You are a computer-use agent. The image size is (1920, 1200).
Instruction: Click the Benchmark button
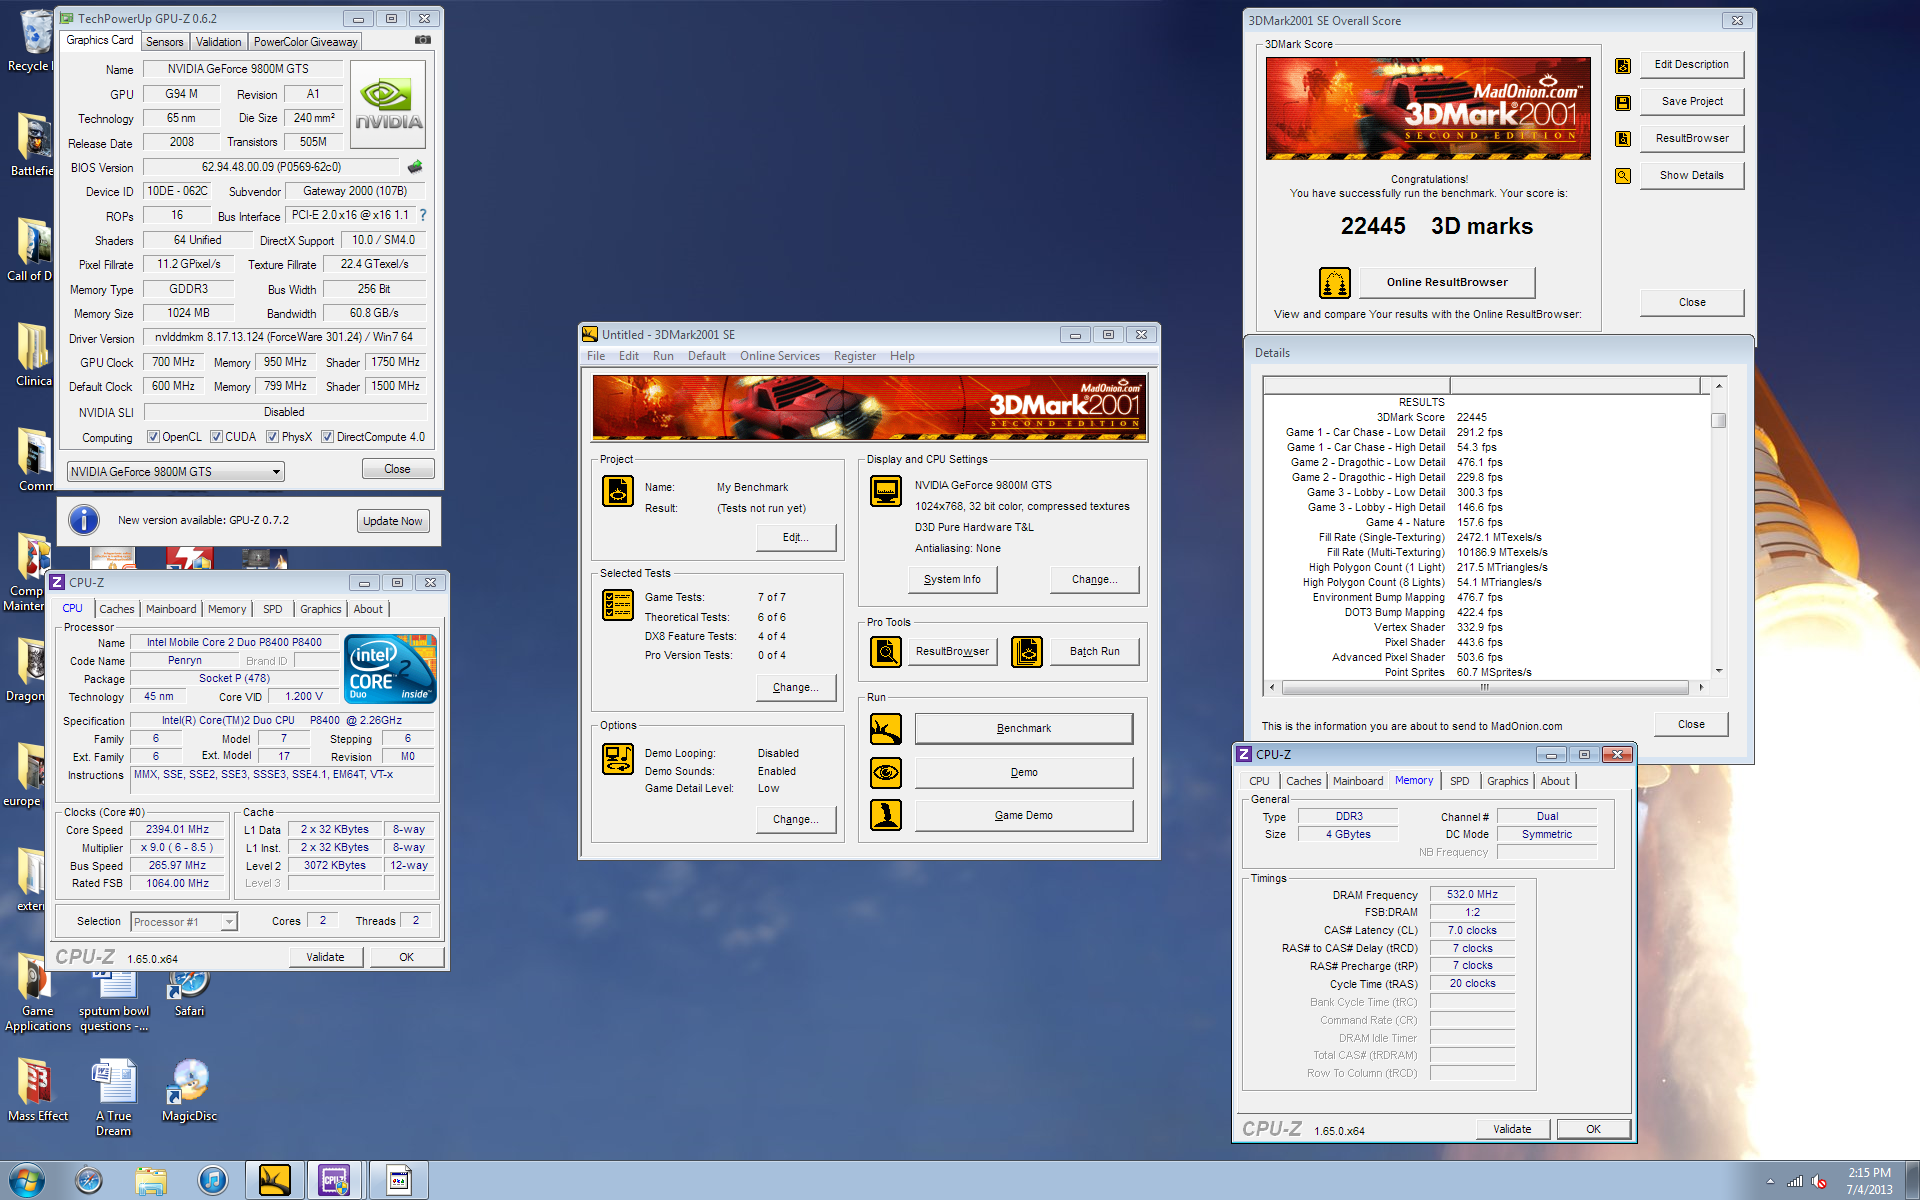[1024, 729]
